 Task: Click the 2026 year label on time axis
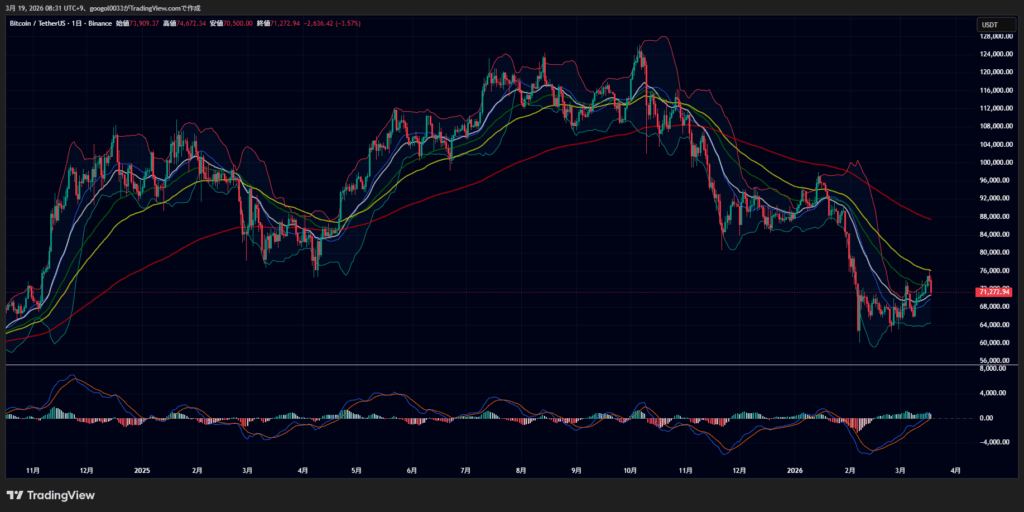pyautogui.click(x=795, y=469)
